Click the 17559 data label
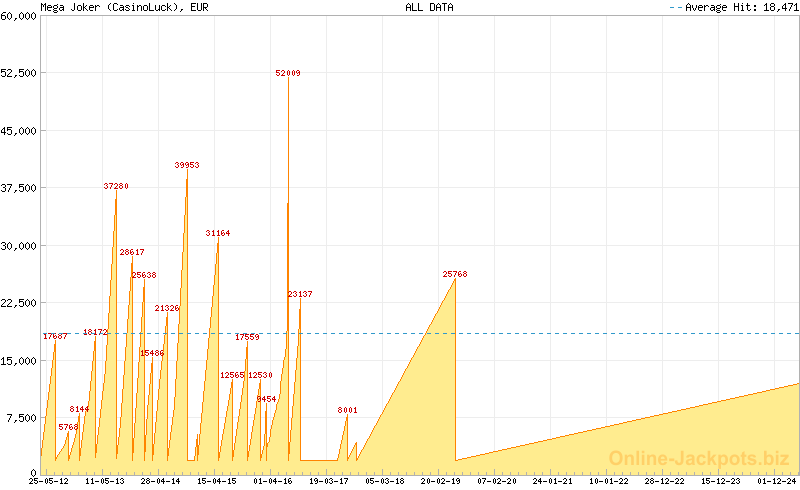Viewport: 800px width, 490px height. [247, 336]
